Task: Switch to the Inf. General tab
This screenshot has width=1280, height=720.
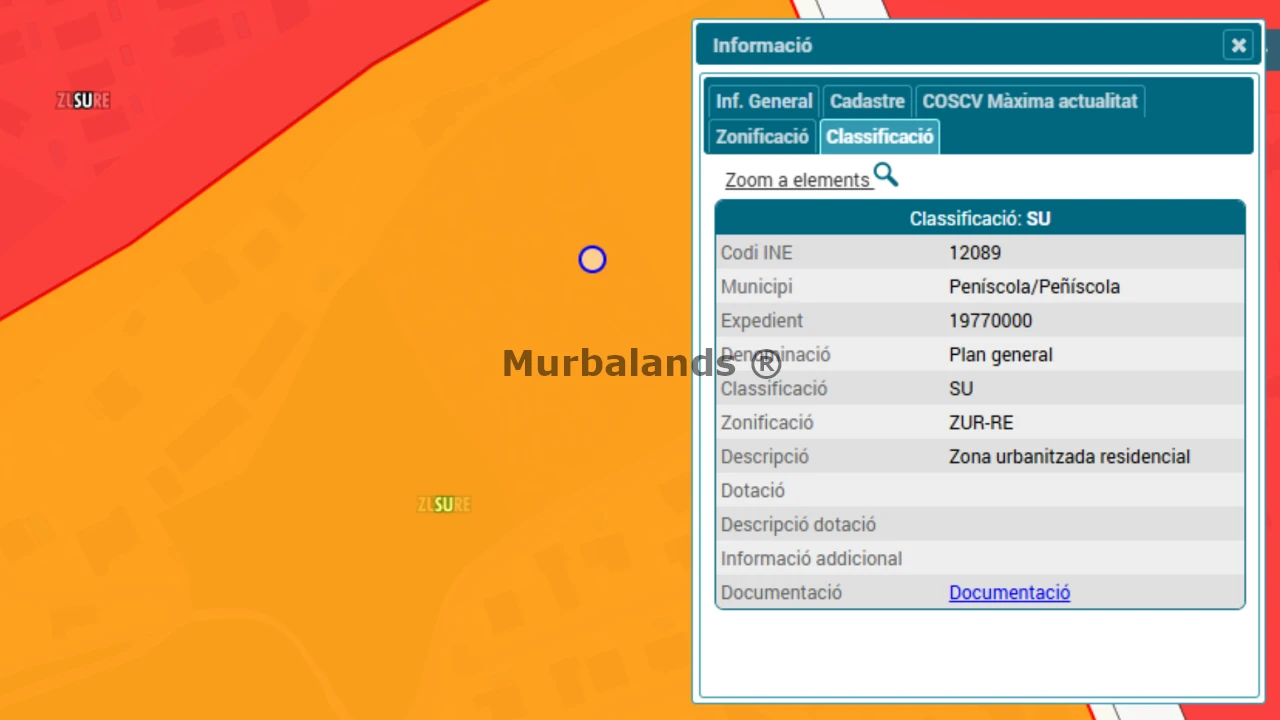Action: click(x=764, y=101)
